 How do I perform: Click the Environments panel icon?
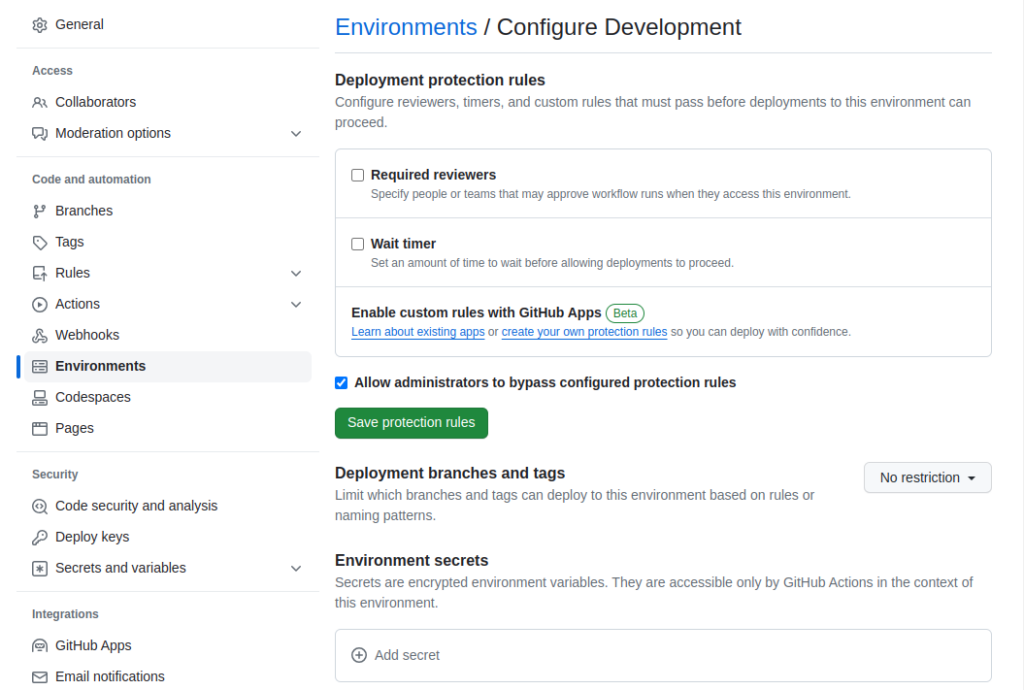pos(39,366)
